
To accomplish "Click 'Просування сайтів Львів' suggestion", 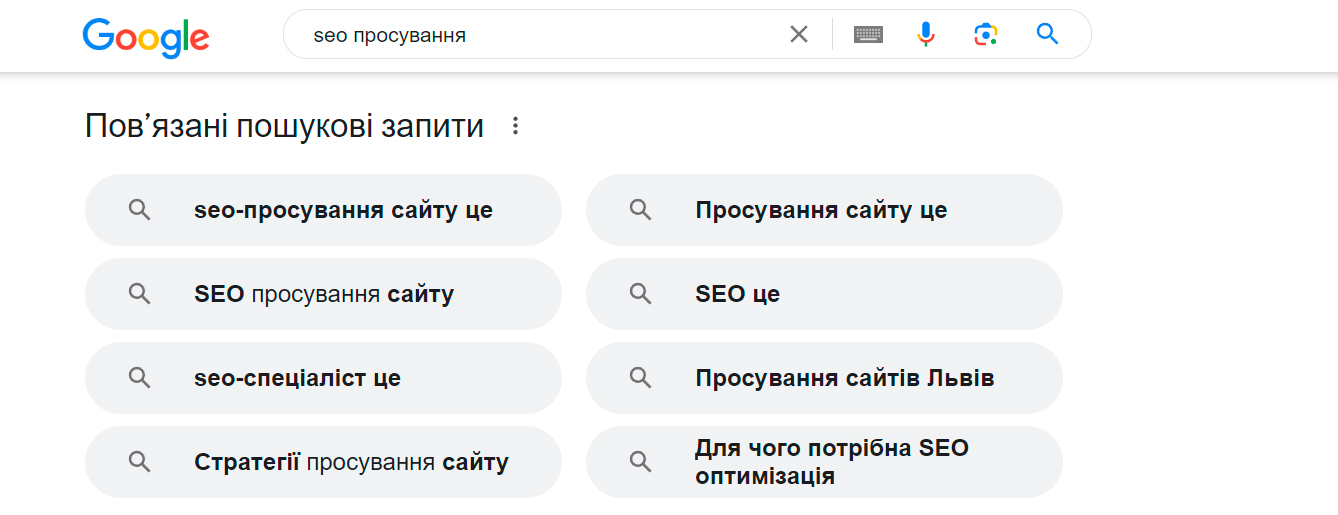I will tap(844, 378).
